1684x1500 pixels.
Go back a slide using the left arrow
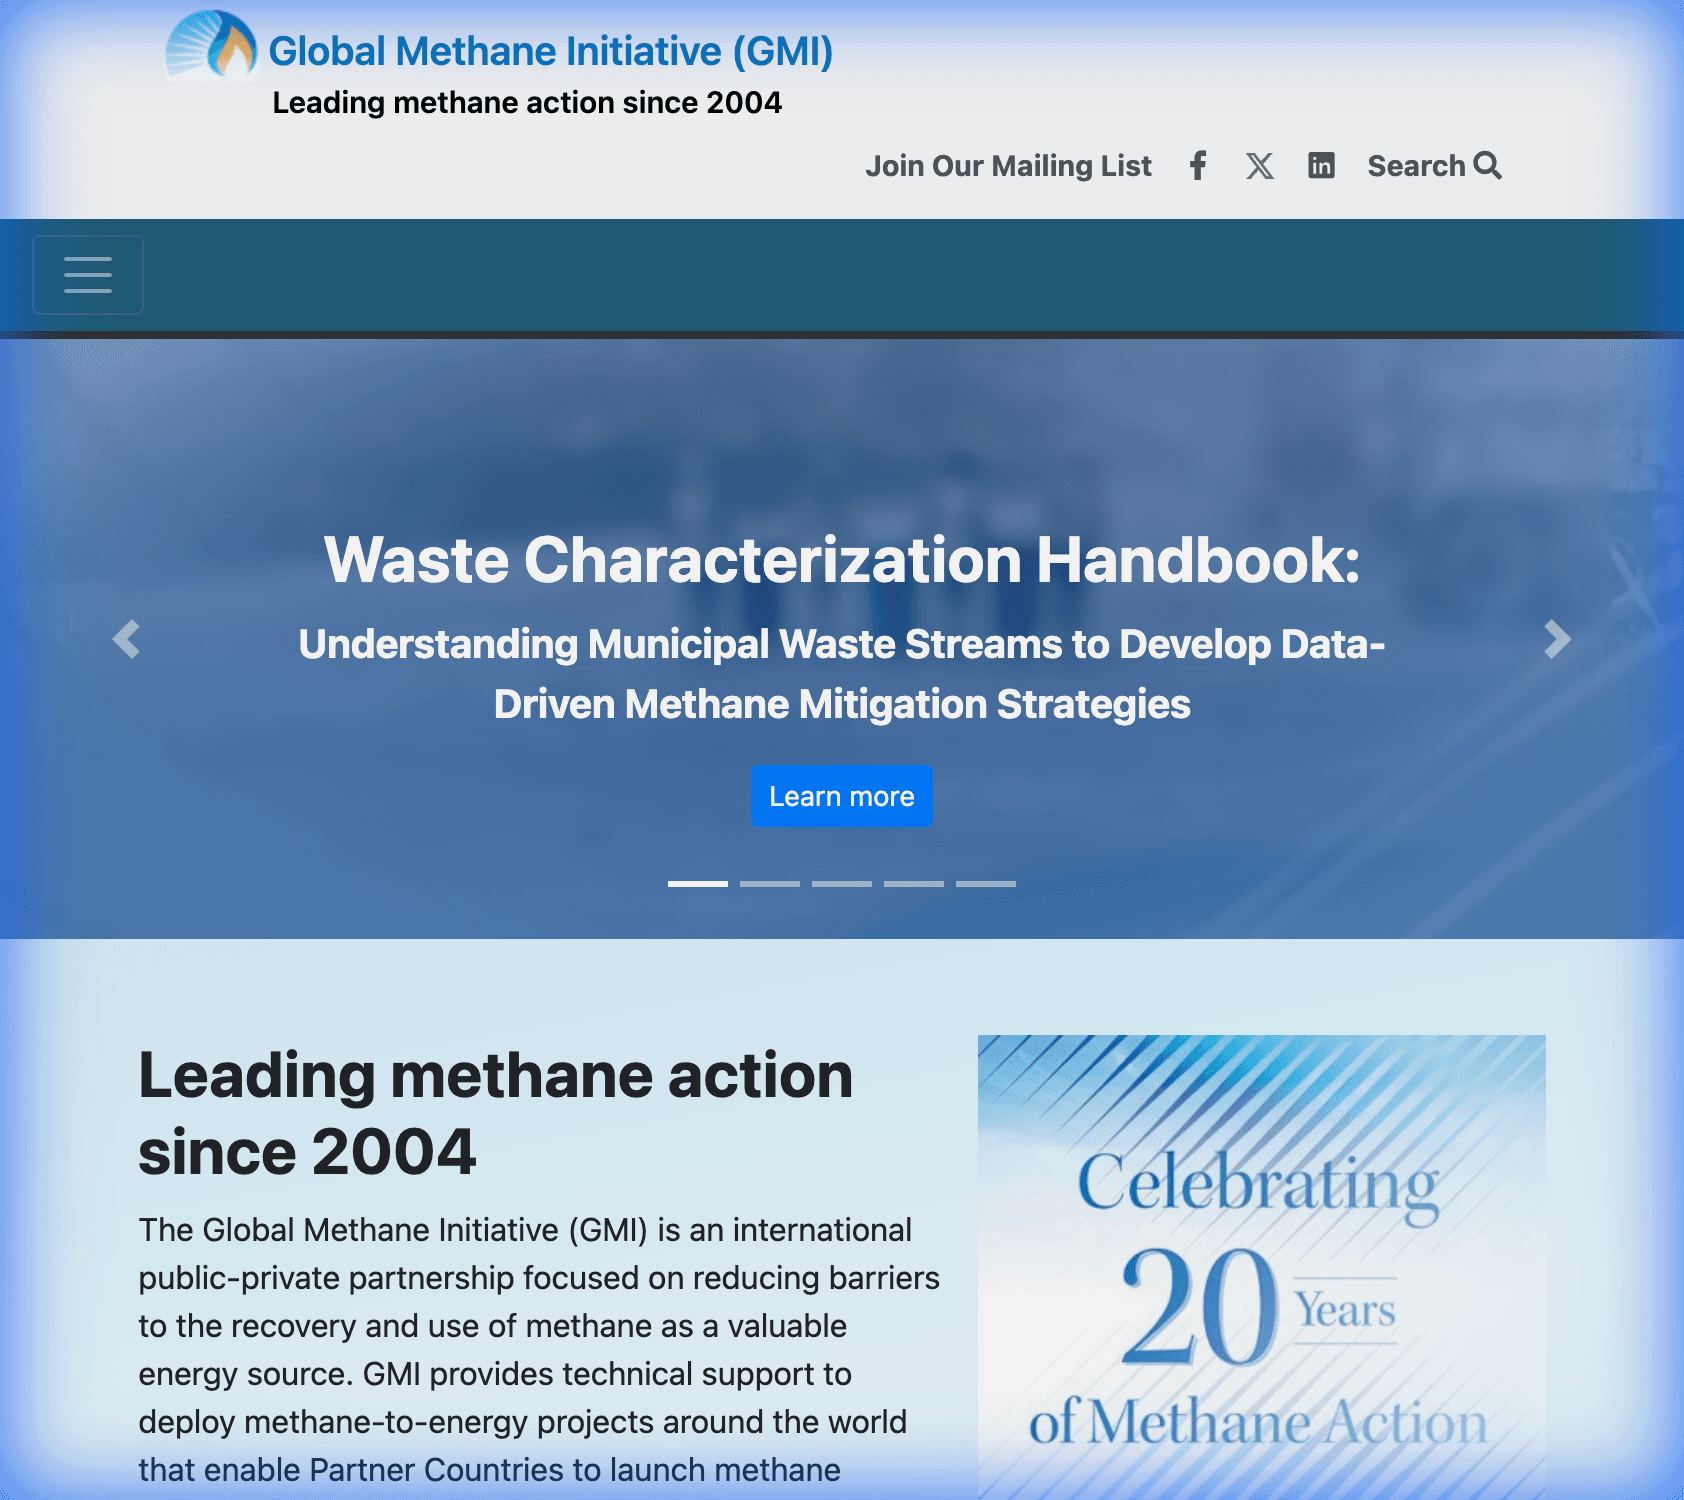tap(128, 640)
